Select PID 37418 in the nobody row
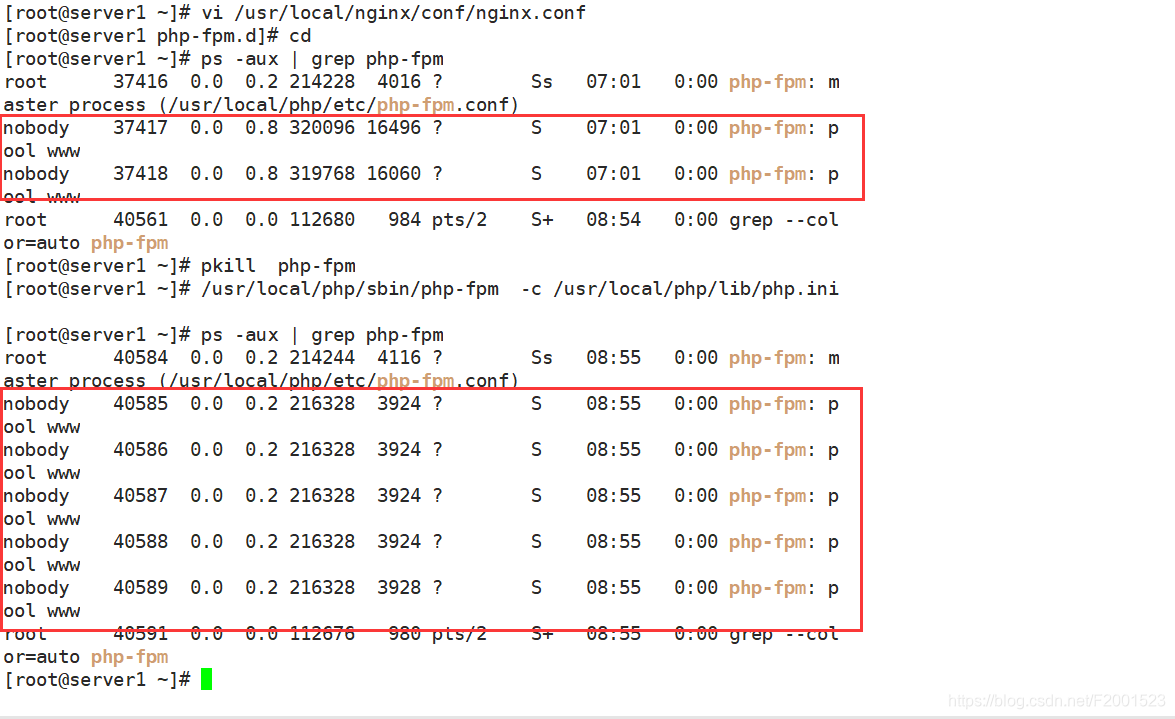The image size is (1175, 719). click(x=141, y=174)
